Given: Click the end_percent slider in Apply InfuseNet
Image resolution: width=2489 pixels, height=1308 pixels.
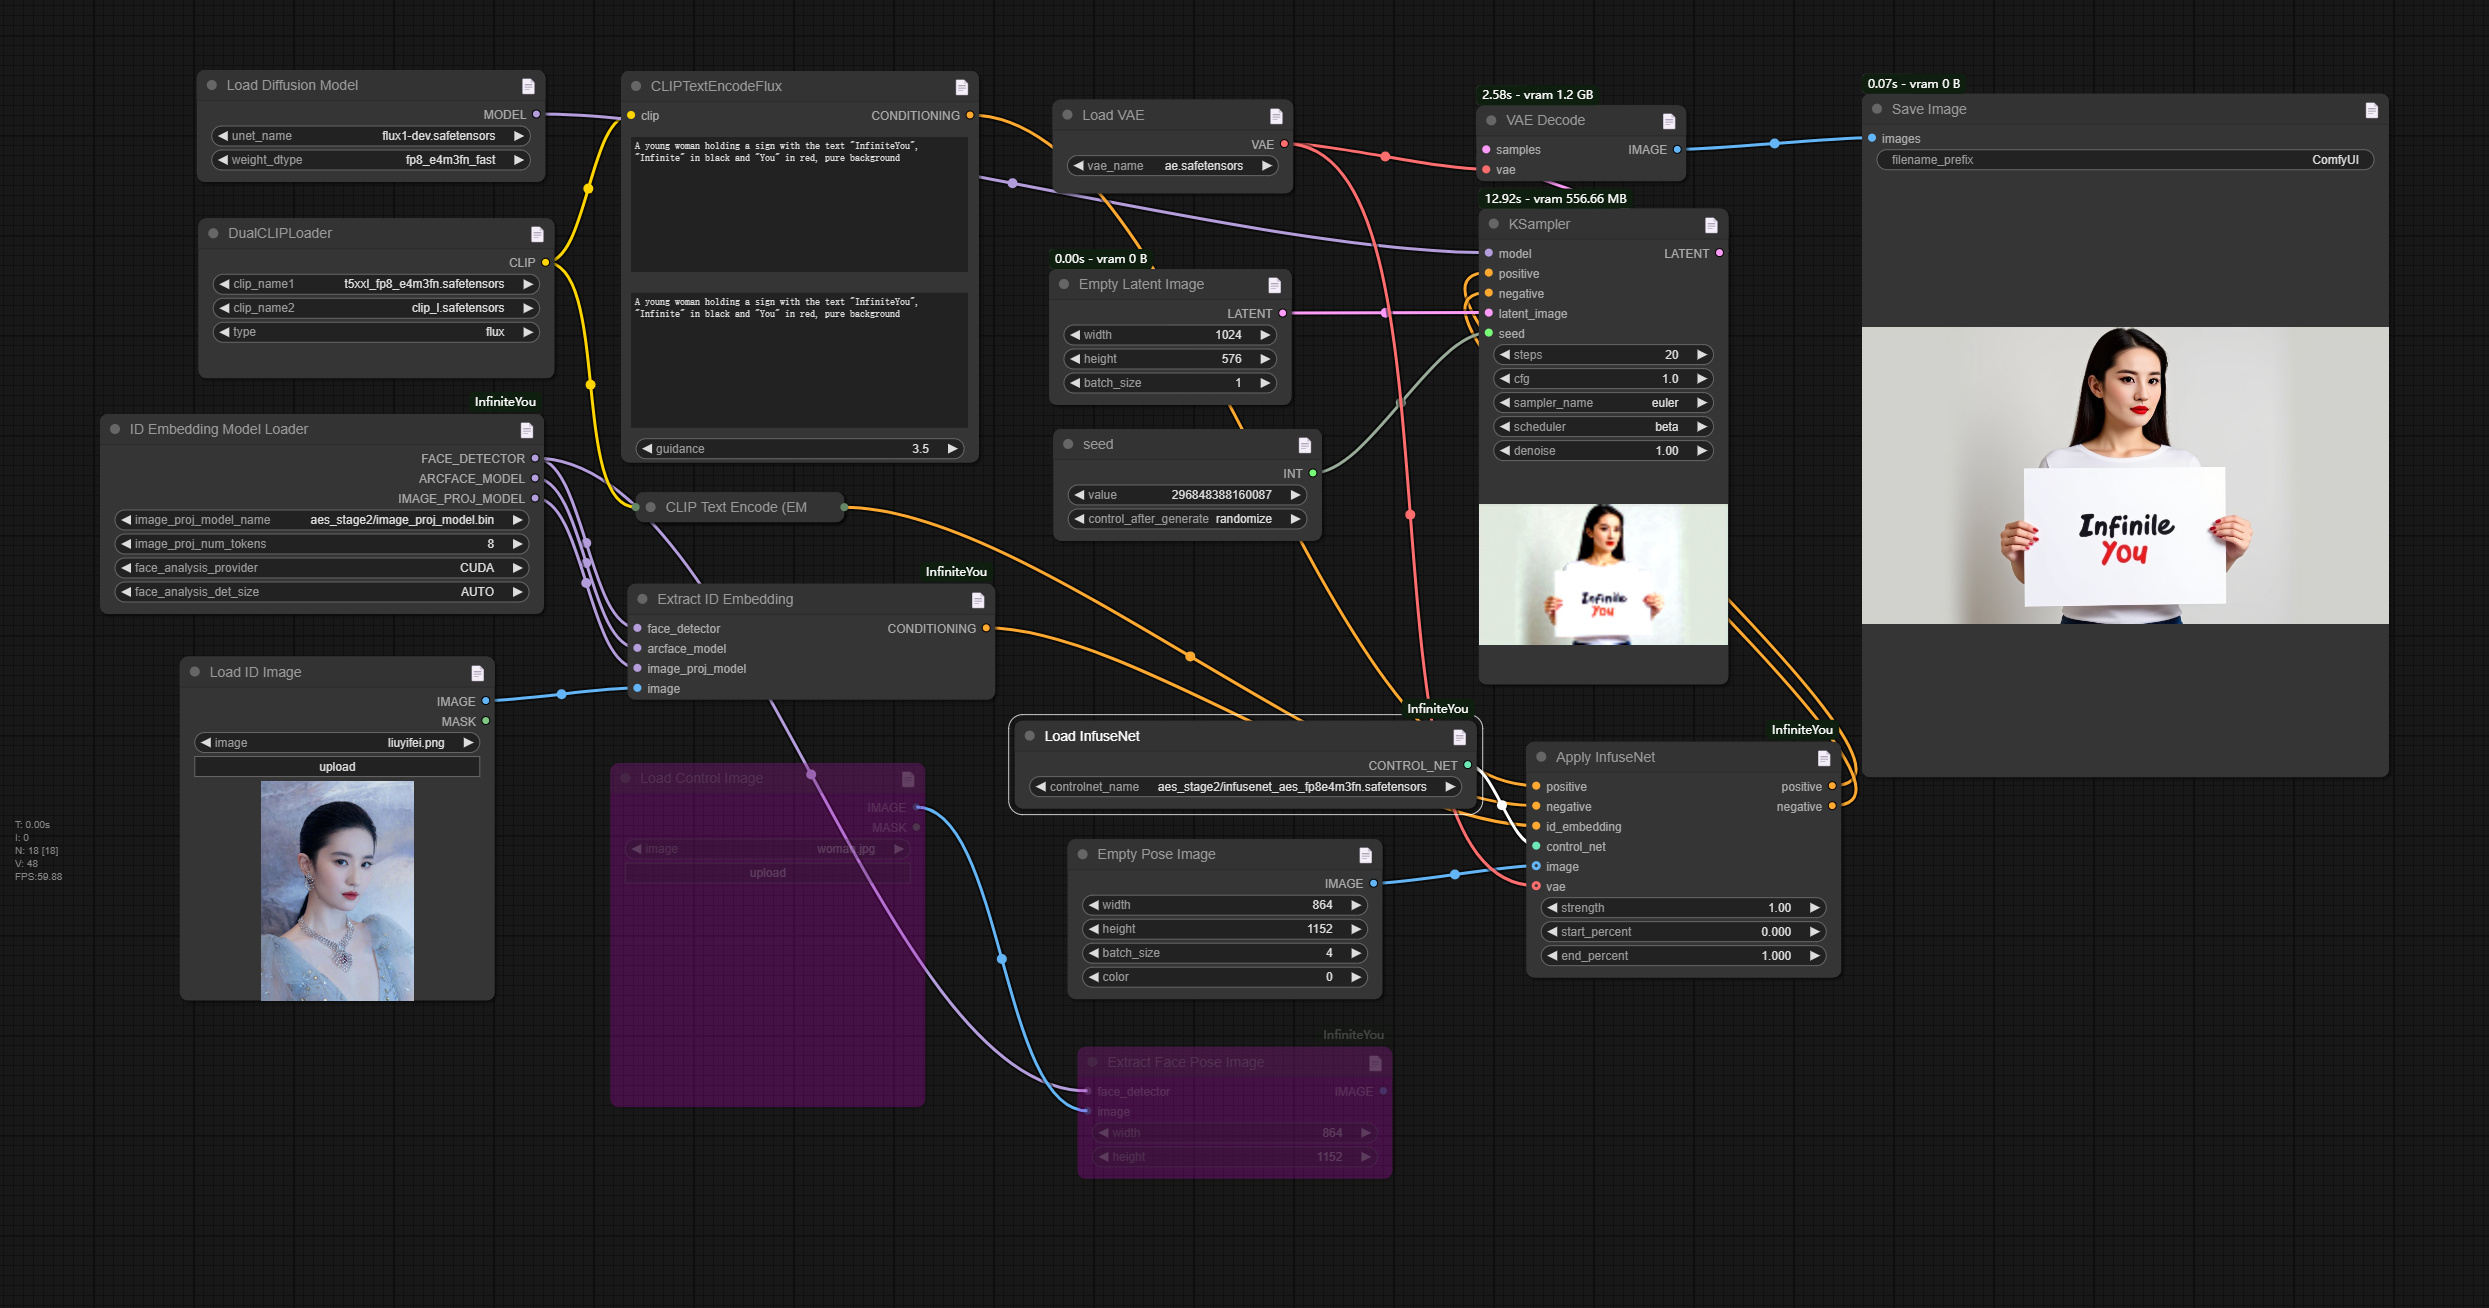Looking at the screenshot, I should click(1684, 956).
